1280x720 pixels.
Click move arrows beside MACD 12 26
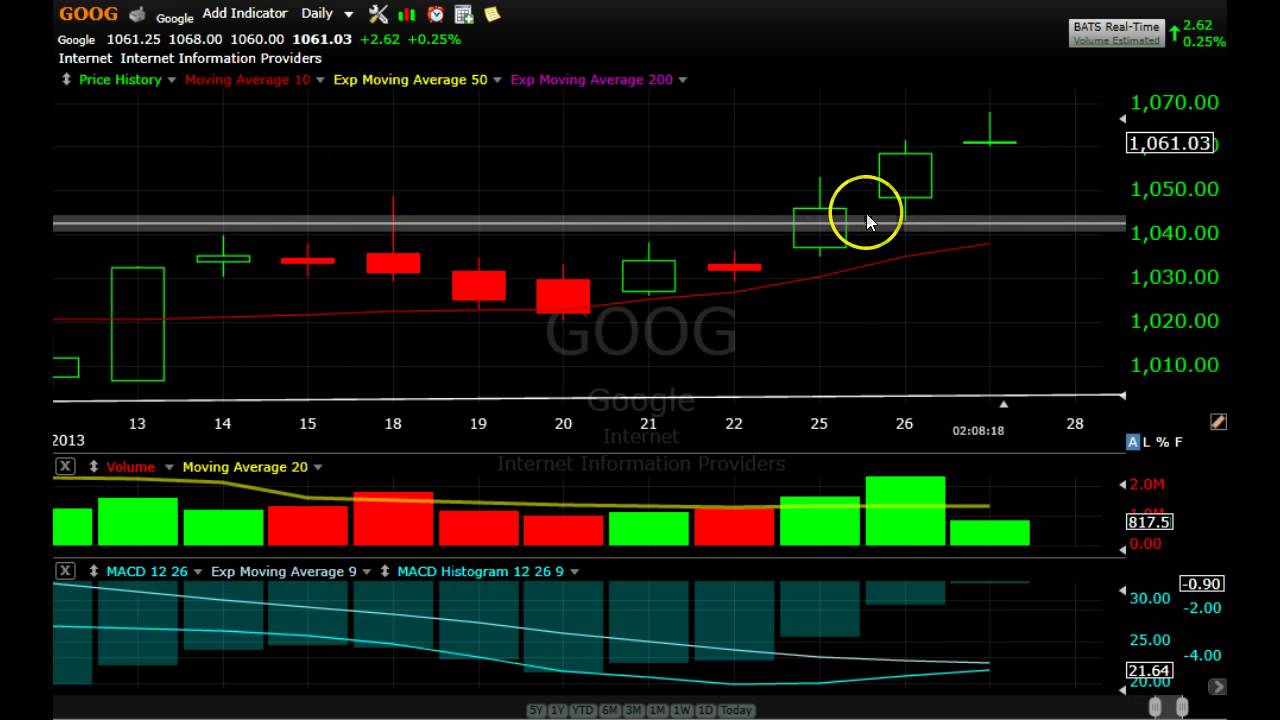coord(94,571)
